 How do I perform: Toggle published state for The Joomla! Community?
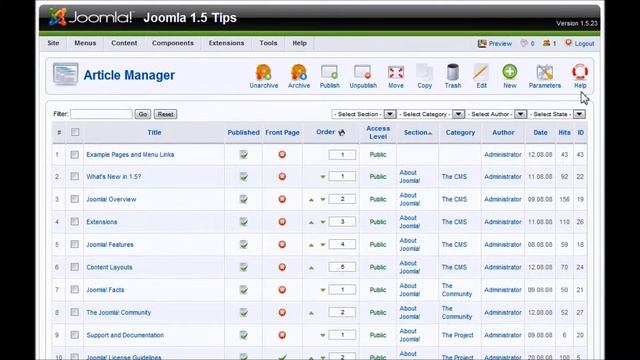[x=244, y=313]
